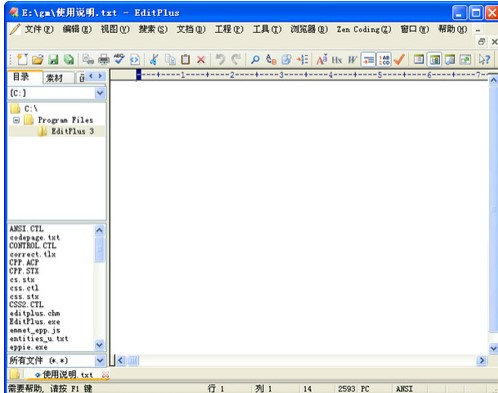Open the 工程(P) menu
498x393 pixels.
click(x=229, y=29)
